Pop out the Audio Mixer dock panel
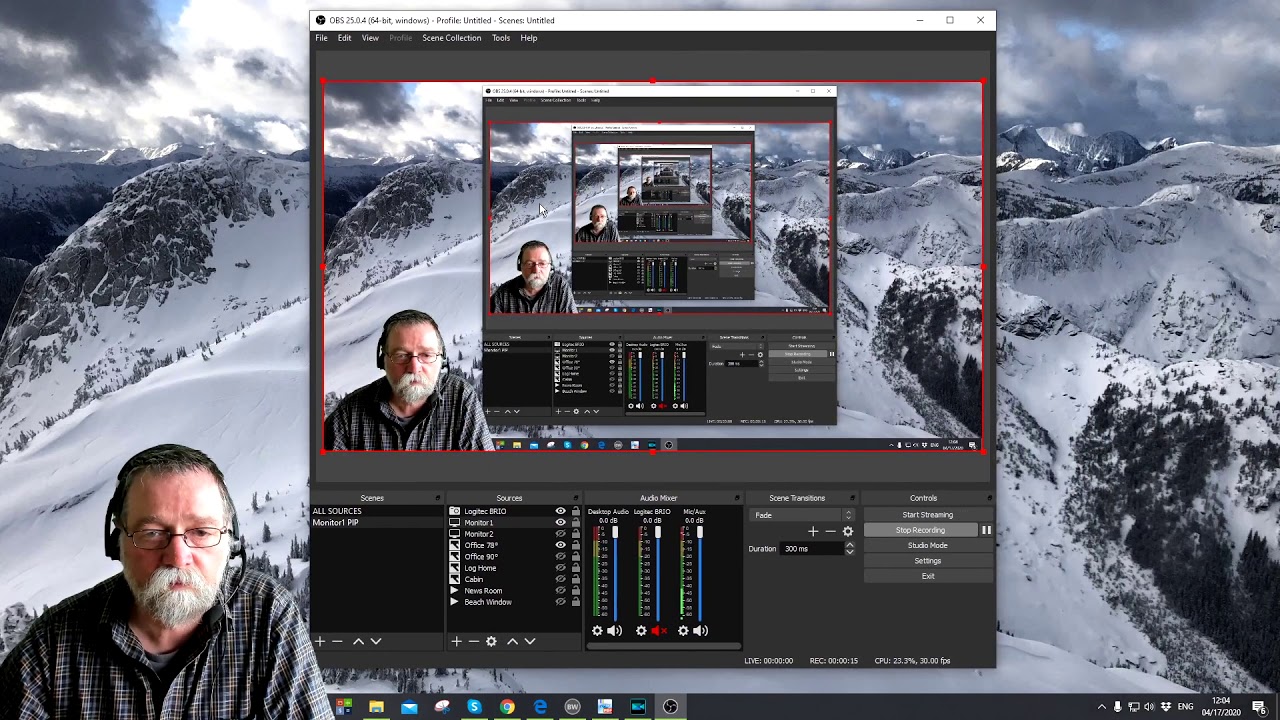The image size is (1280, 720). click(x=737, y=498)
